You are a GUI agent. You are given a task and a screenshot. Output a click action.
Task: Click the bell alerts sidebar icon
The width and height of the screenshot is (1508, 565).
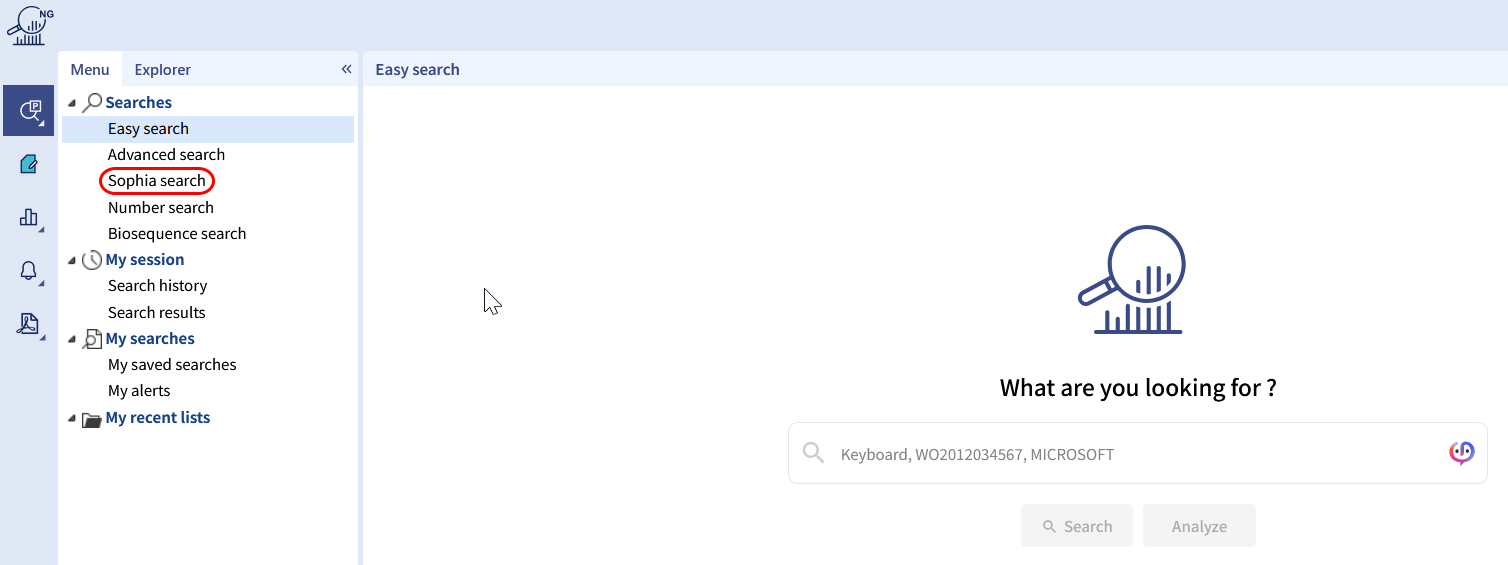click(28, 271)
